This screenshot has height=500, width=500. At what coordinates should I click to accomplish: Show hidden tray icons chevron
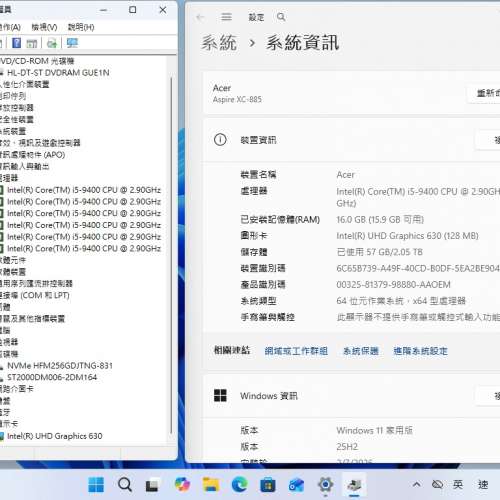[416, 484]
